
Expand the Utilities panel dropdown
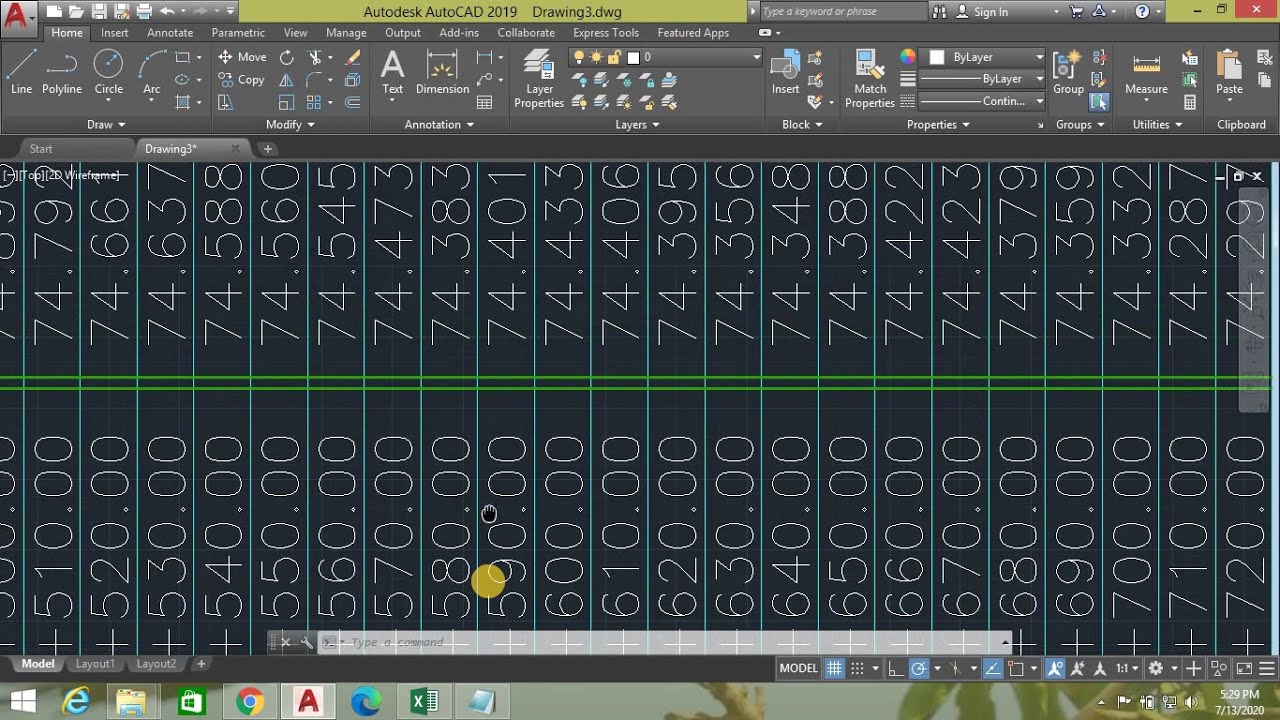click(x=1157, y=124)
